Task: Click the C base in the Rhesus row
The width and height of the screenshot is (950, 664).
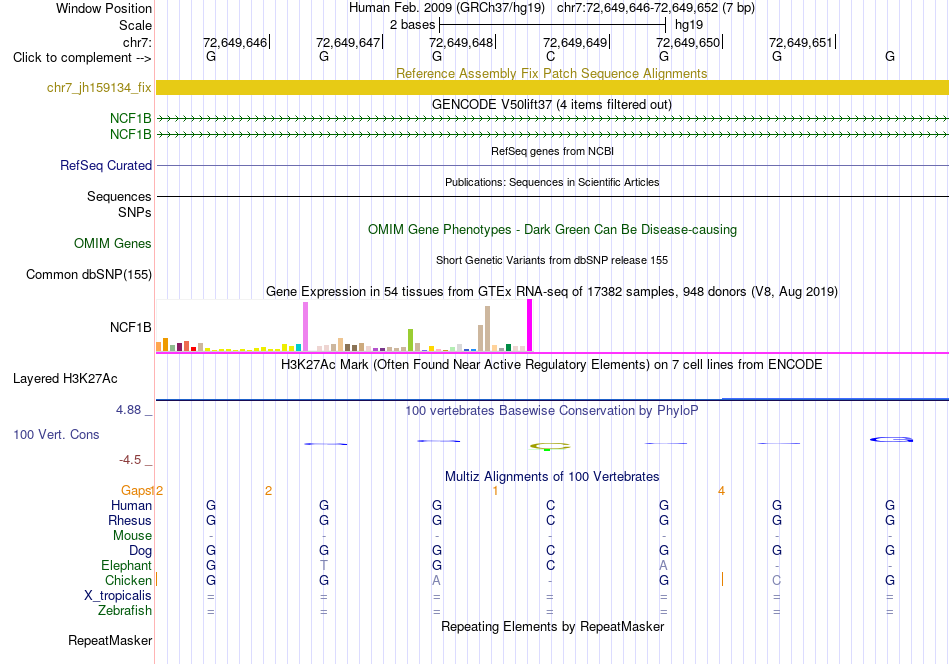Action: [x=550, y=520]
